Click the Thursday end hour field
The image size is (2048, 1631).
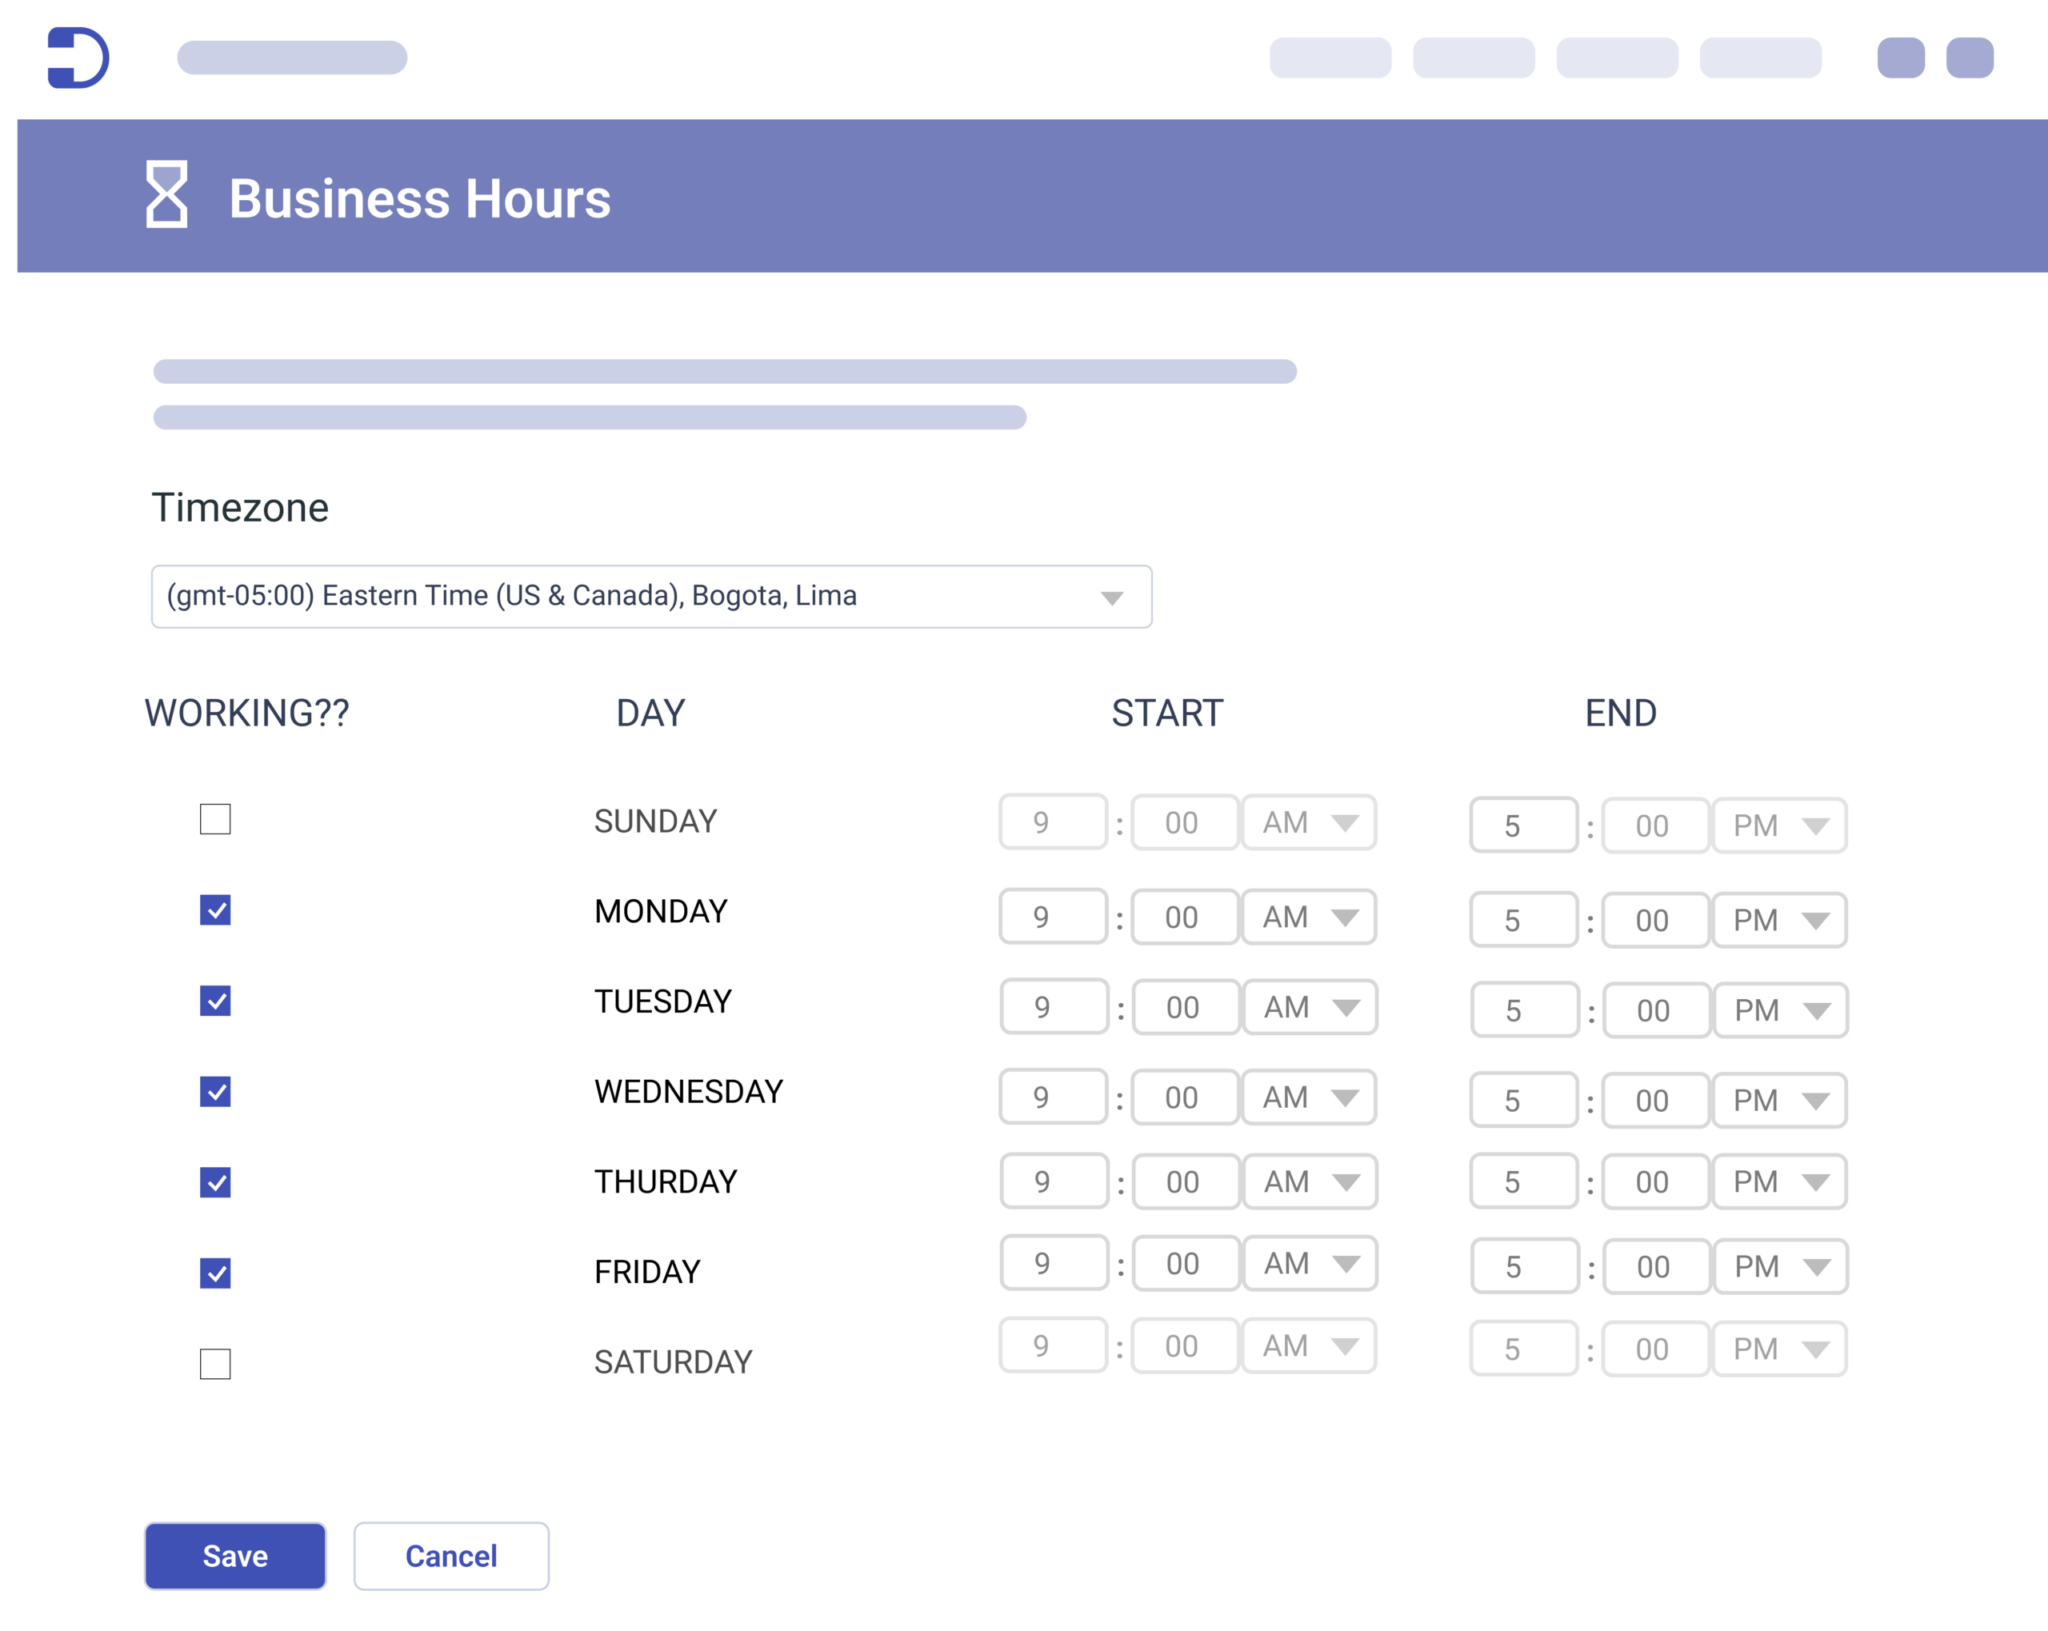[1523, 1181]
